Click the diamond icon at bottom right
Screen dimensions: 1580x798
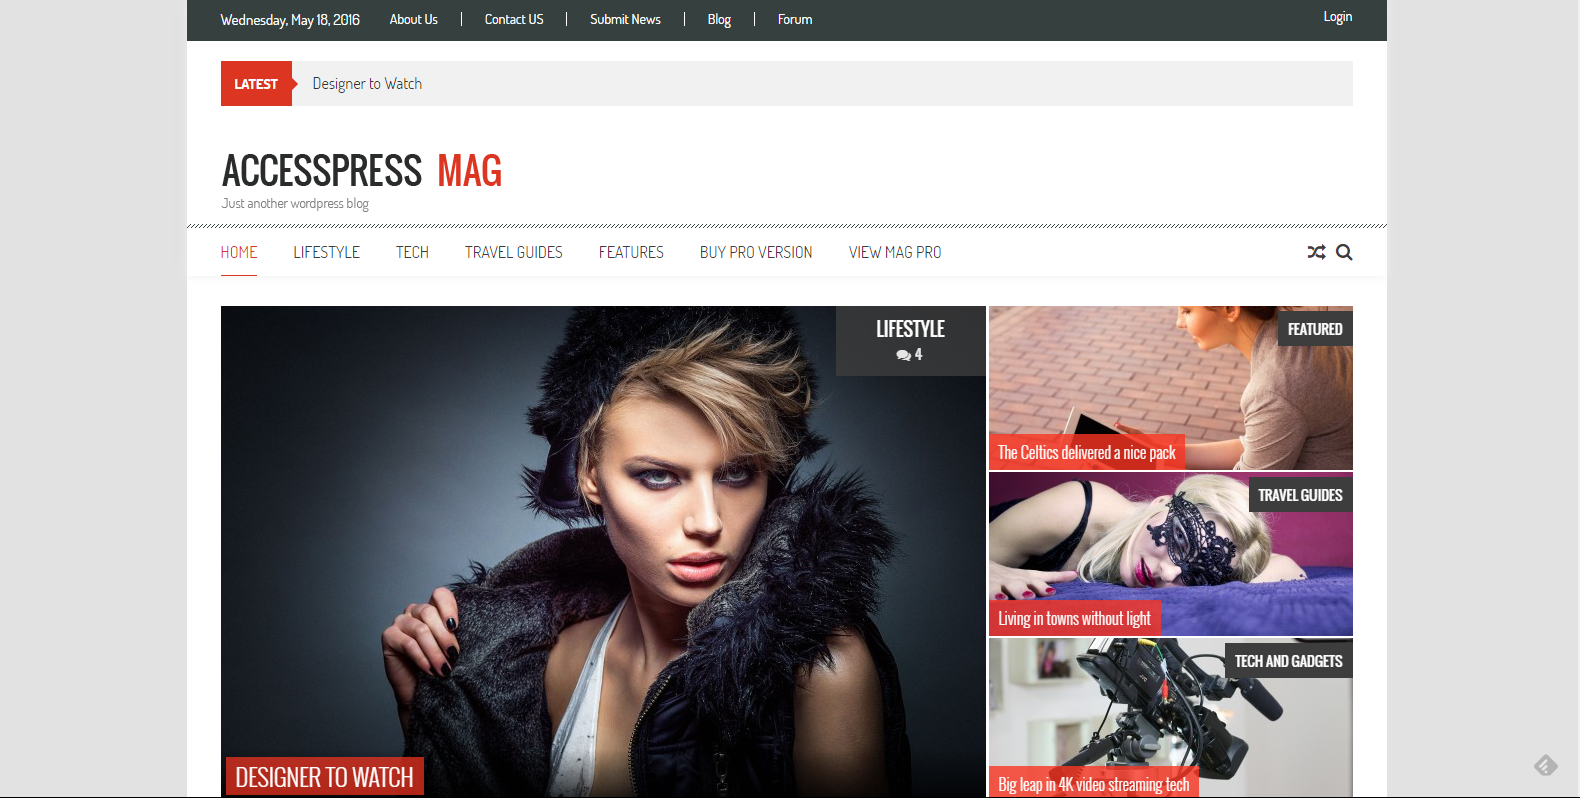1545,766
